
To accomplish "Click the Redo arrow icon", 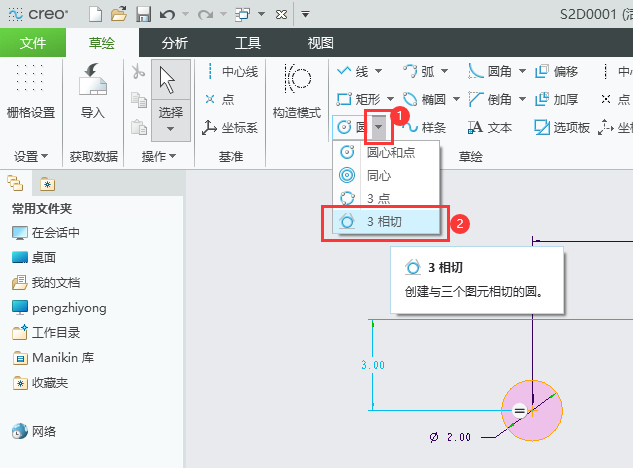I will [x=205, y=15].
